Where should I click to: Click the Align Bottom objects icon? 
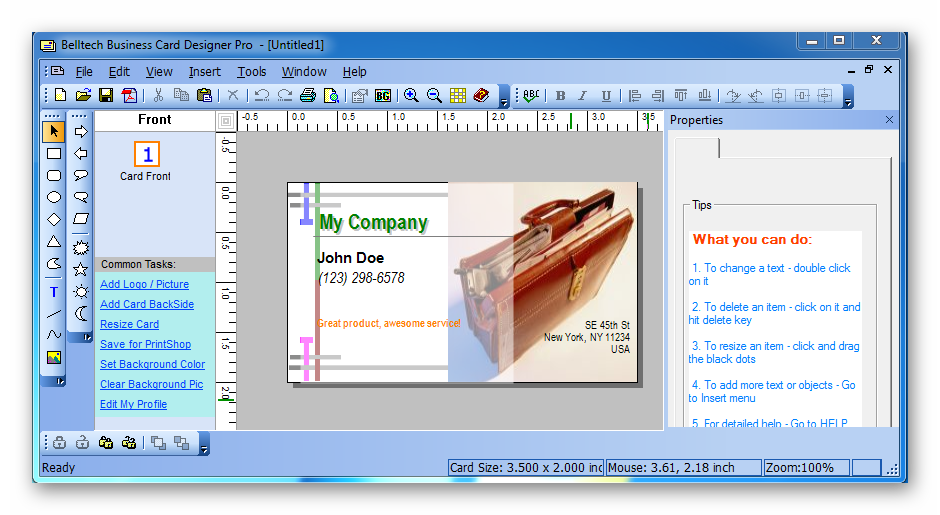704,95
